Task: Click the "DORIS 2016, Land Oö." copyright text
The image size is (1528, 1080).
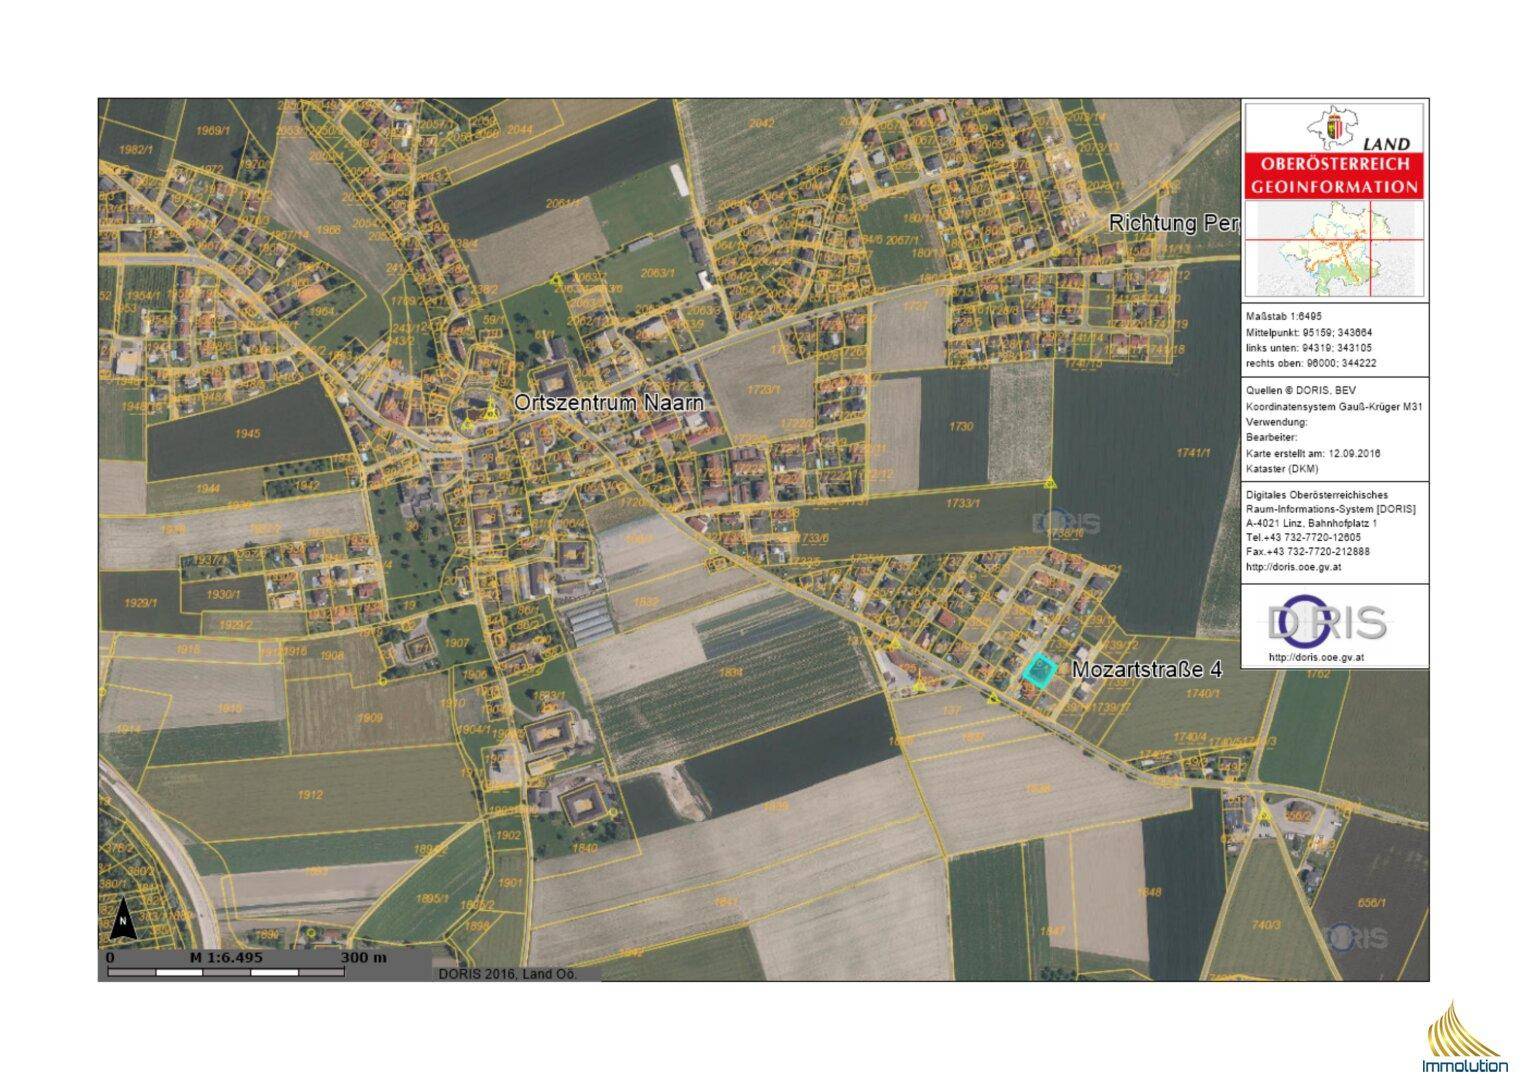Action: [507, 974]
